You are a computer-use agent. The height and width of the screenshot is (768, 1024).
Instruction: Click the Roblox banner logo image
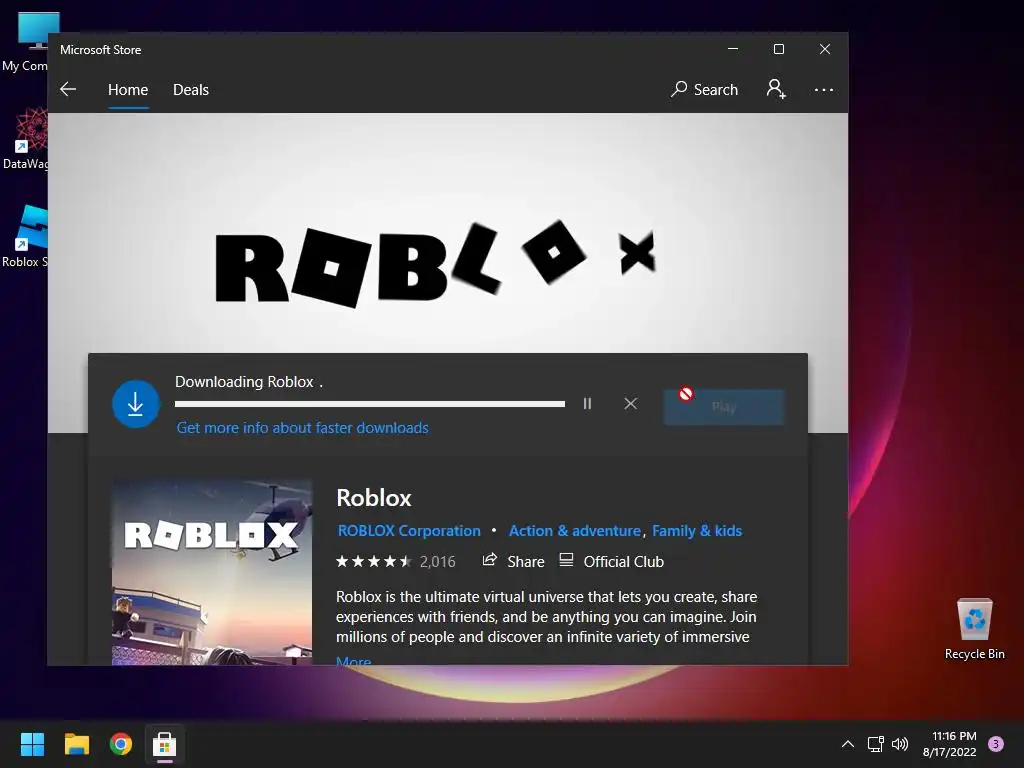click(x=436, y=264)
